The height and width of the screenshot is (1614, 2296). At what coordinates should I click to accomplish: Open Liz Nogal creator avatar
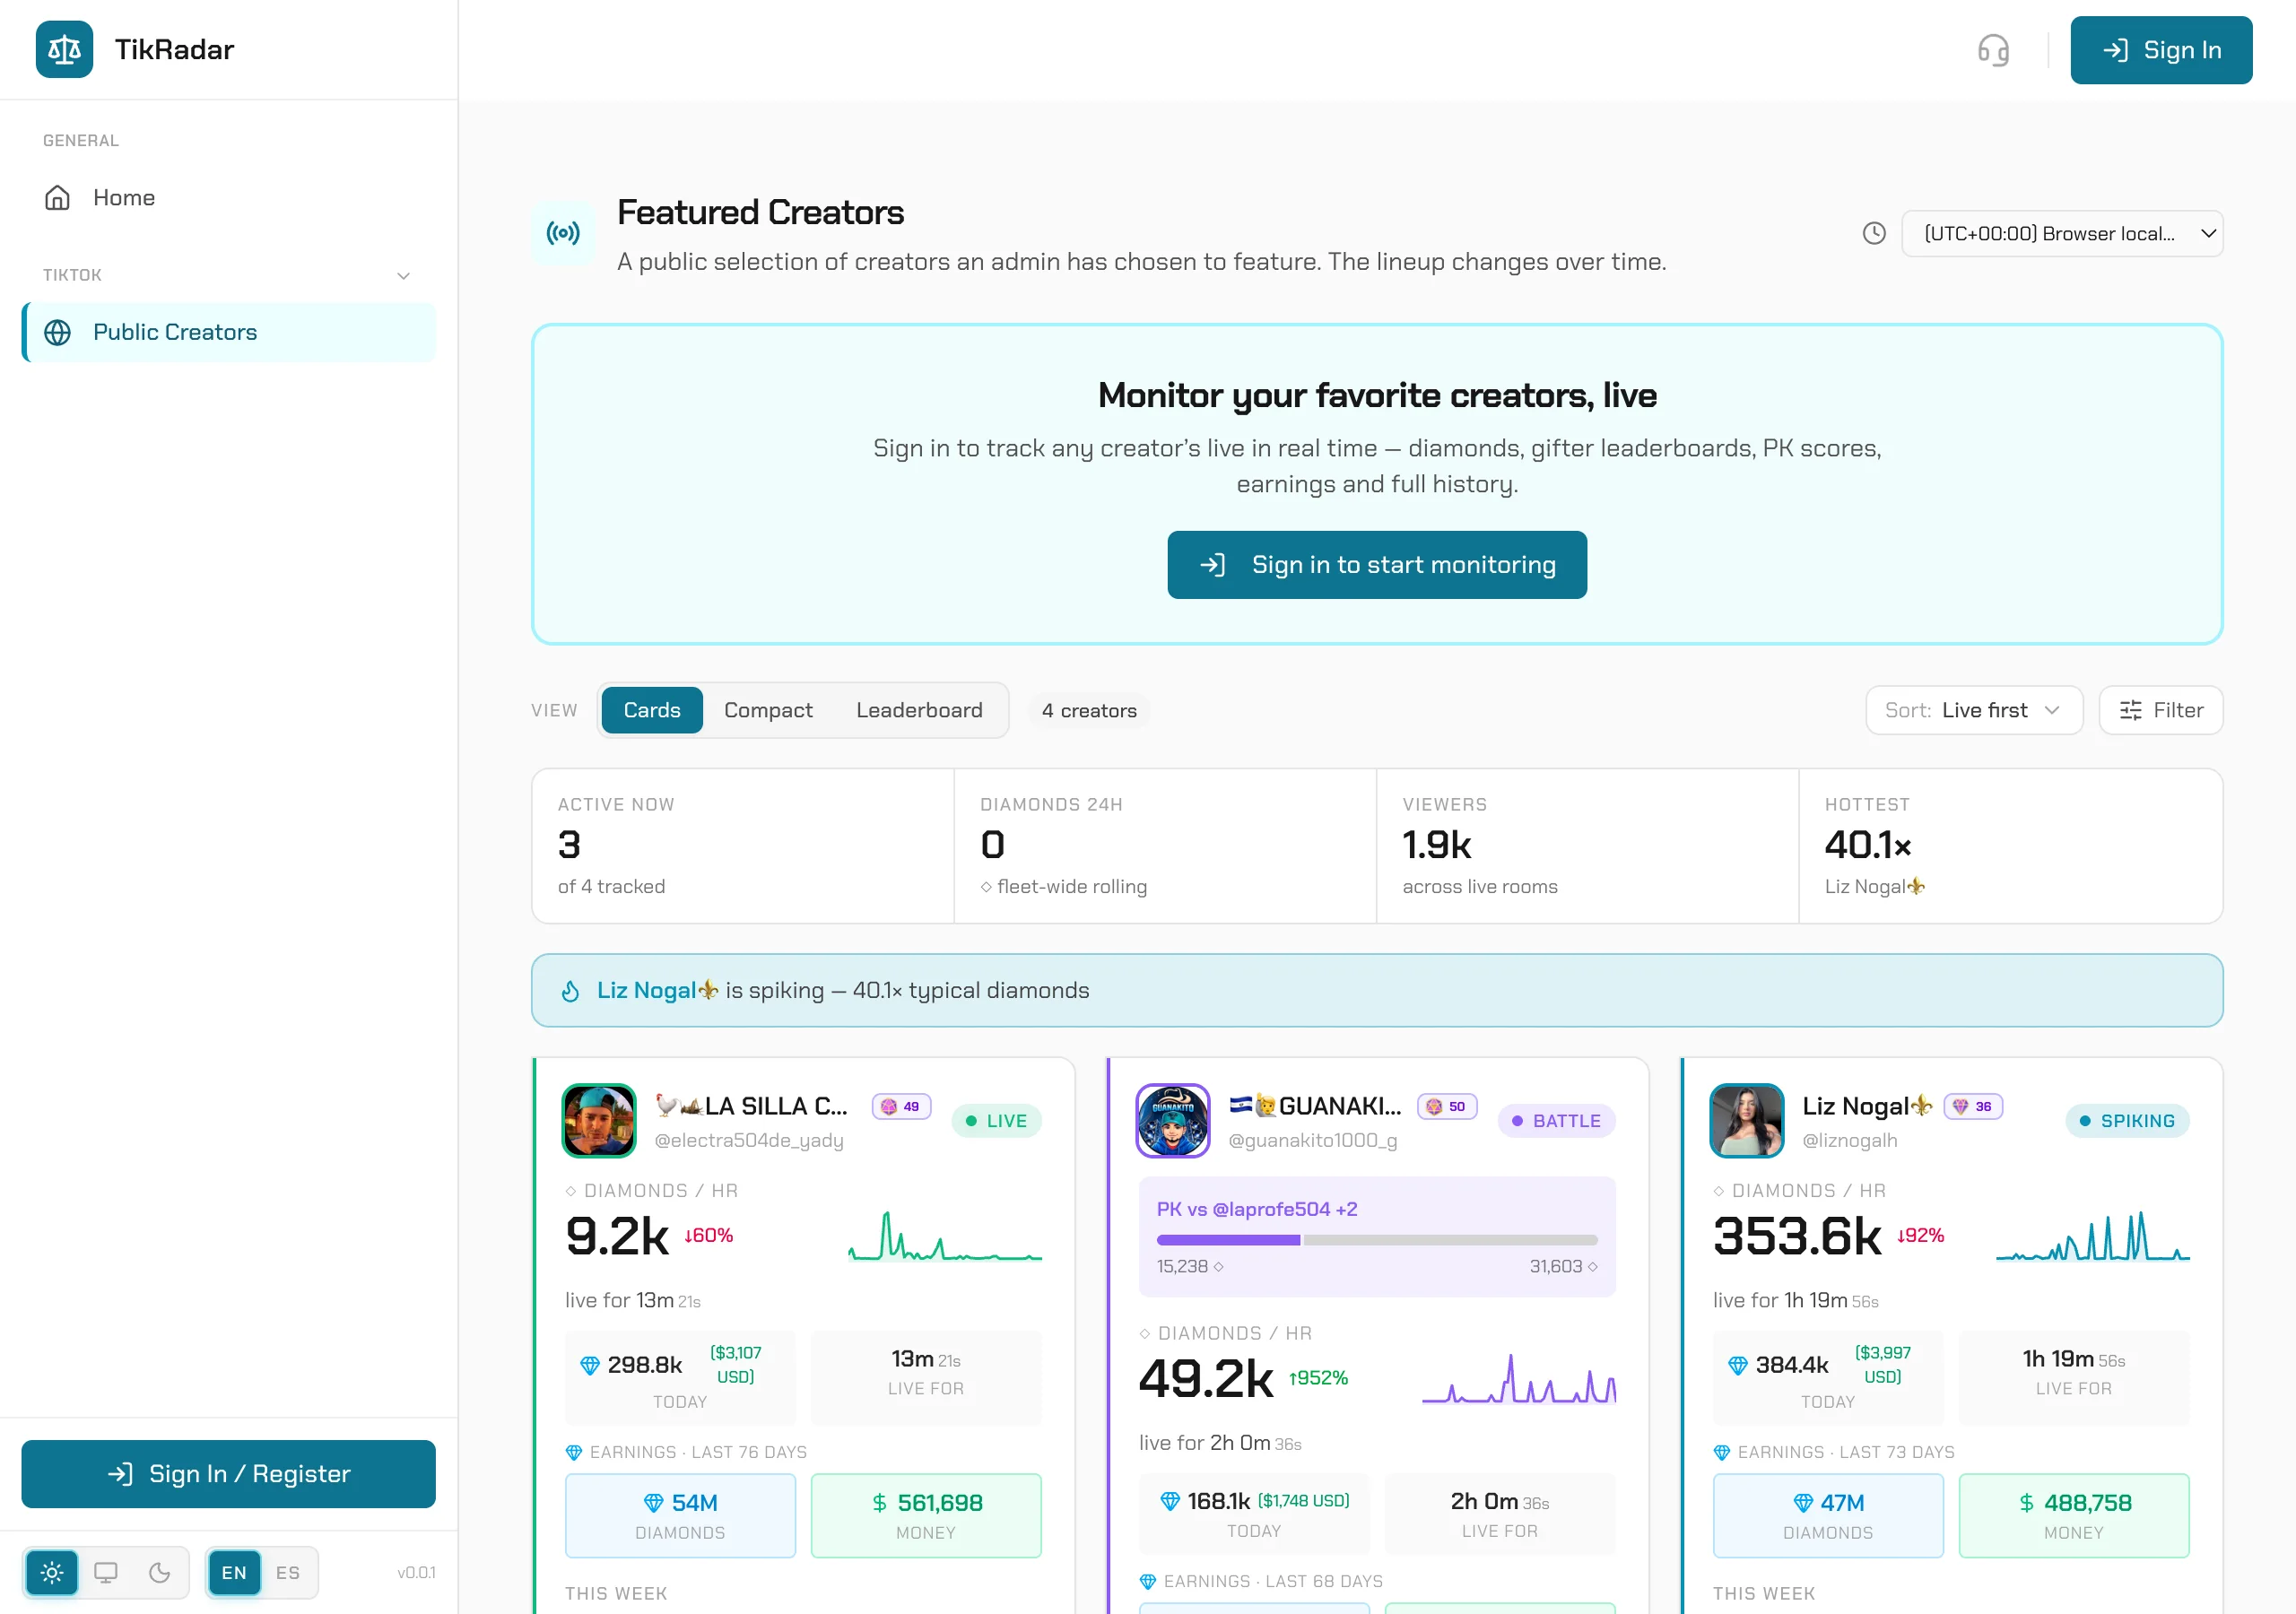(x=1747, y=1121)
